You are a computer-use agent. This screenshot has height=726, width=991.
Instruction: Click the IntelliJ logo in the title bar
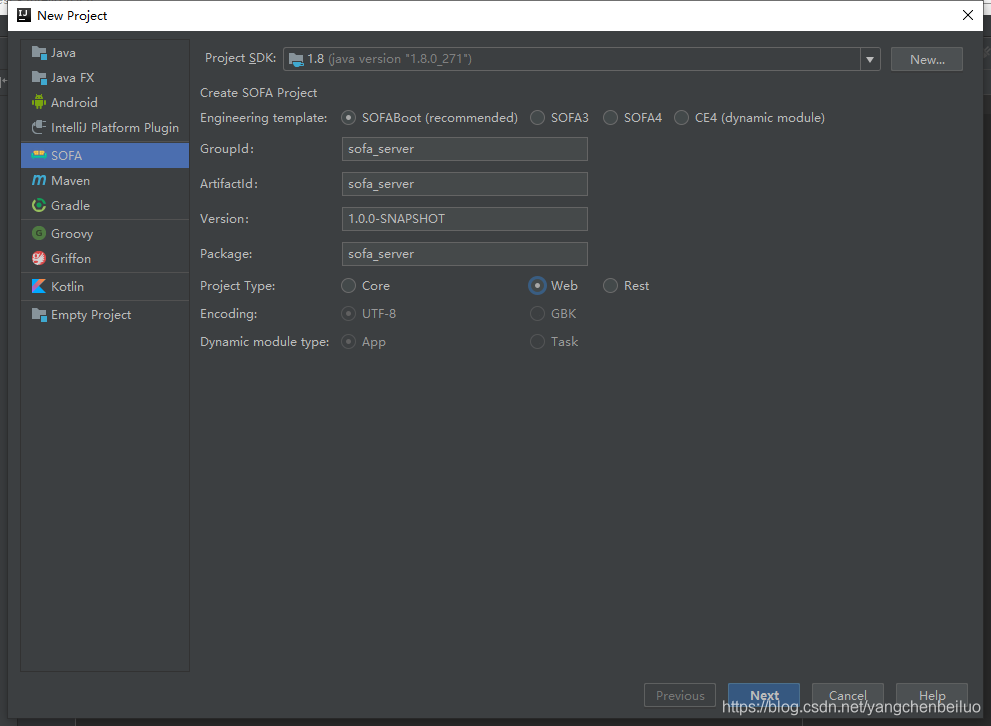(24, 15)
